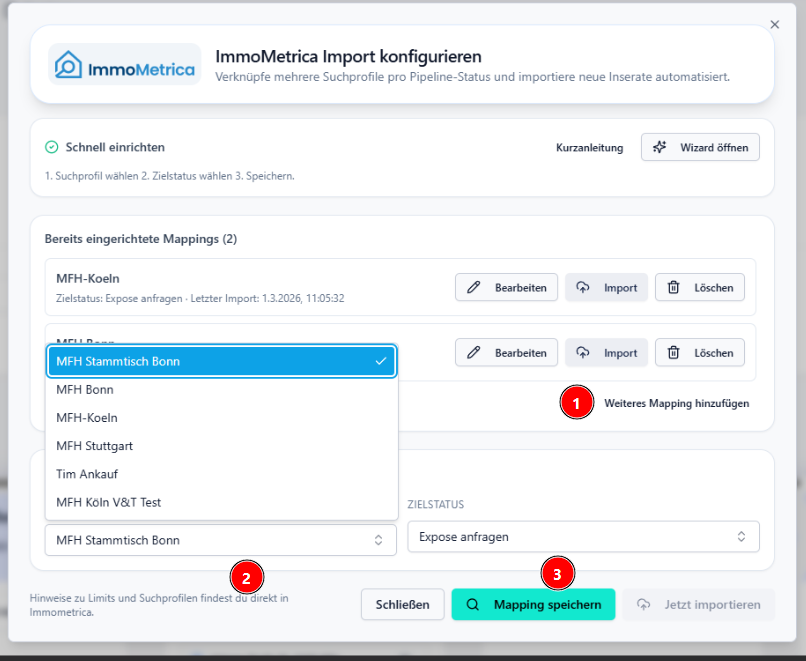Image resolution: width=806 pixels, height=661 pixels.
Task: Open the Kurzanleitung link
Action: (x=589, y=148)
